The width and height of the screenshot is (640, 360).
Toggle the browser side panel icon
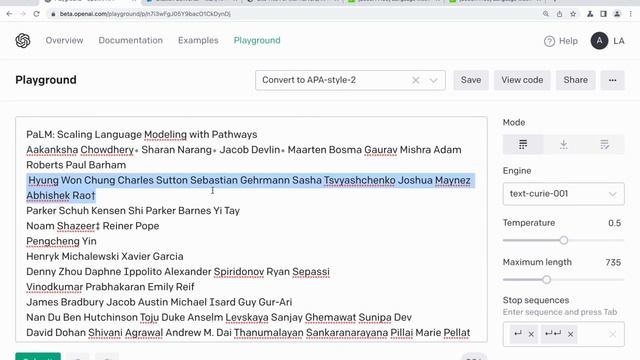604,14
